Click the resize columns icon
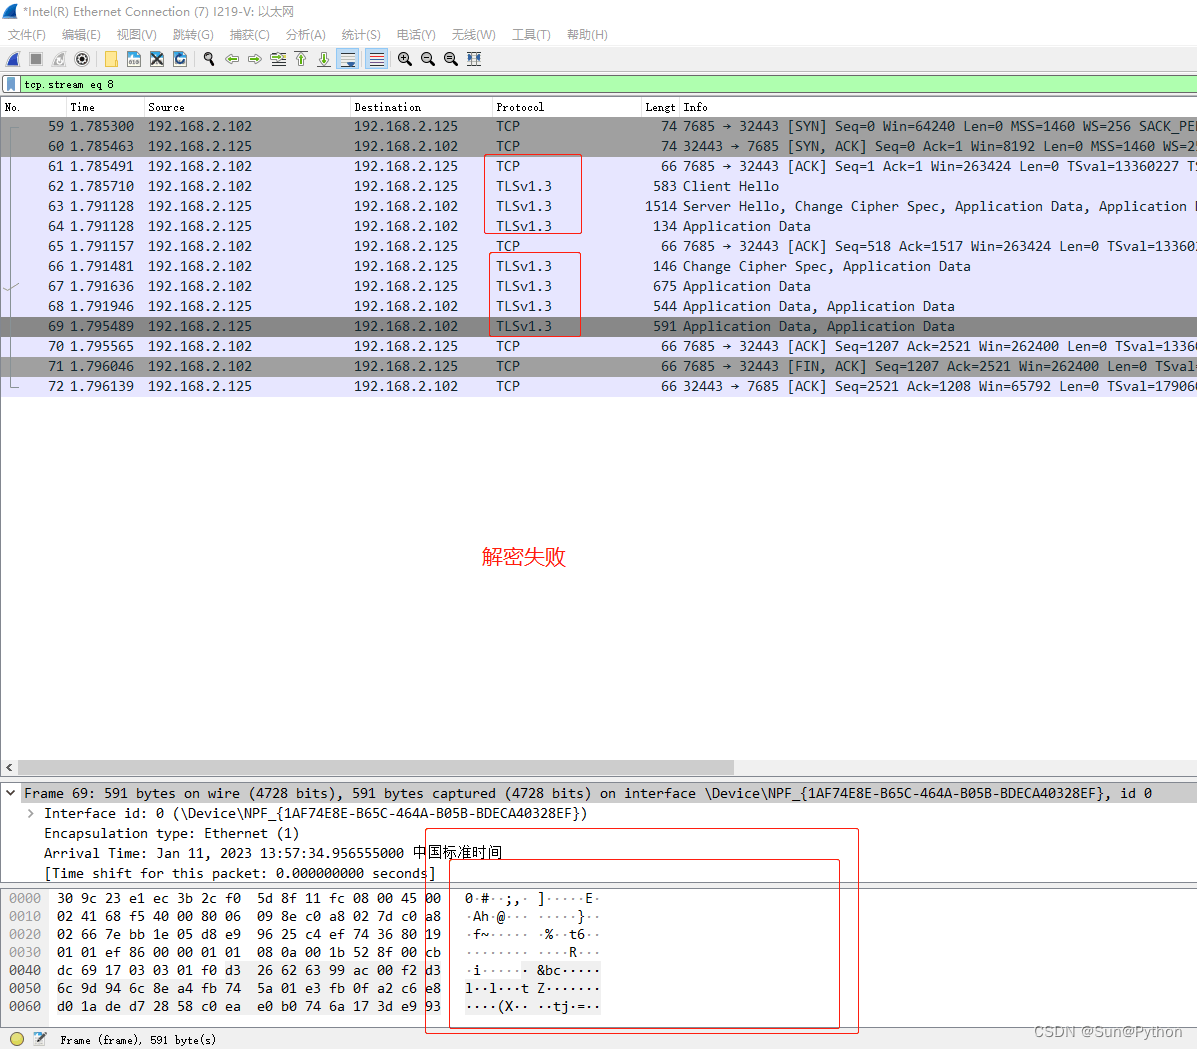 coord(474,59)
